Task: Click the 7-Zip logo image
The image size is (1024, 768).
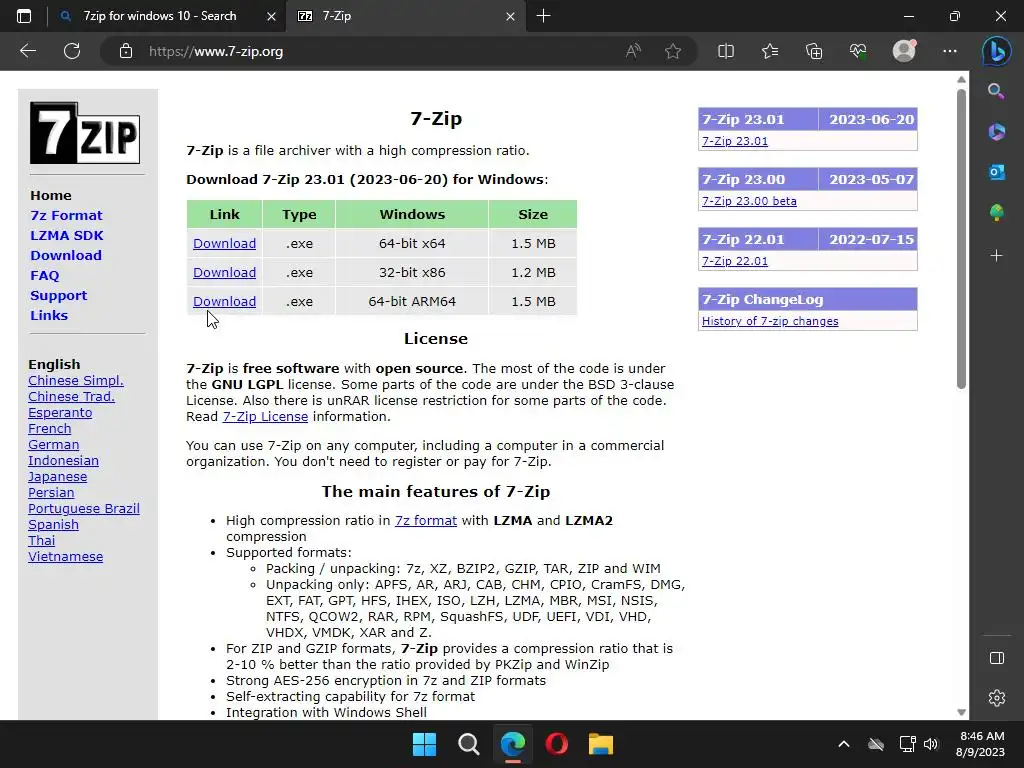Action: 85,133
